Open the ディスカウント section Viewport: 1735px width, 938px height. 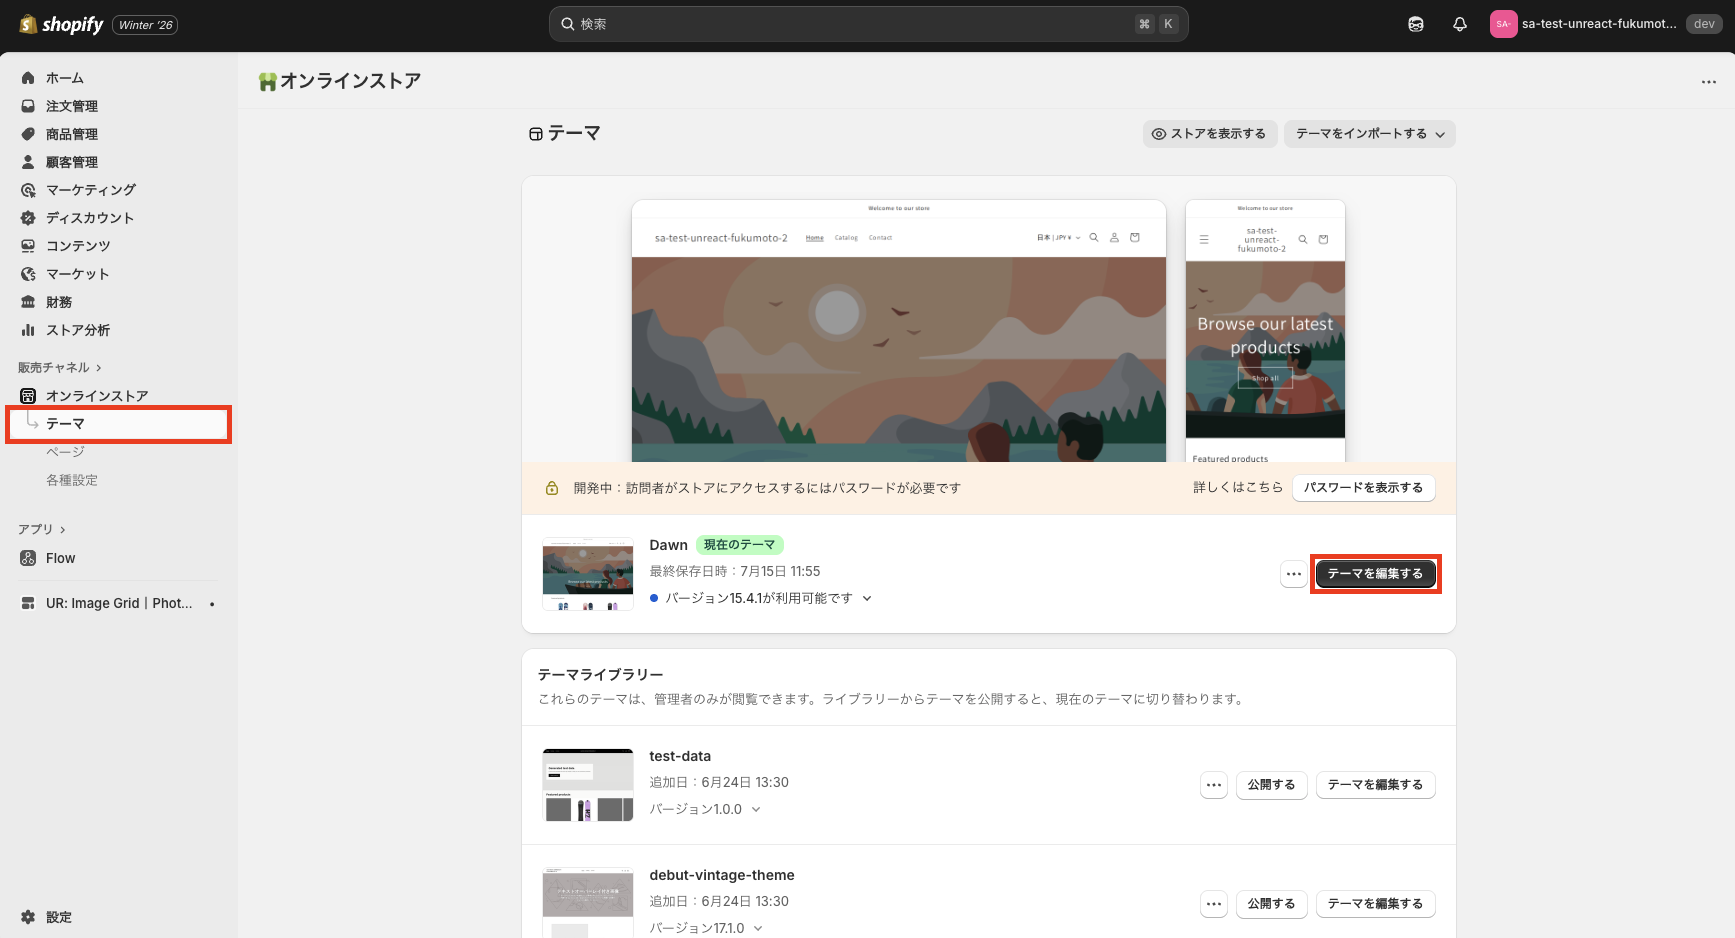tap(91, 217)
